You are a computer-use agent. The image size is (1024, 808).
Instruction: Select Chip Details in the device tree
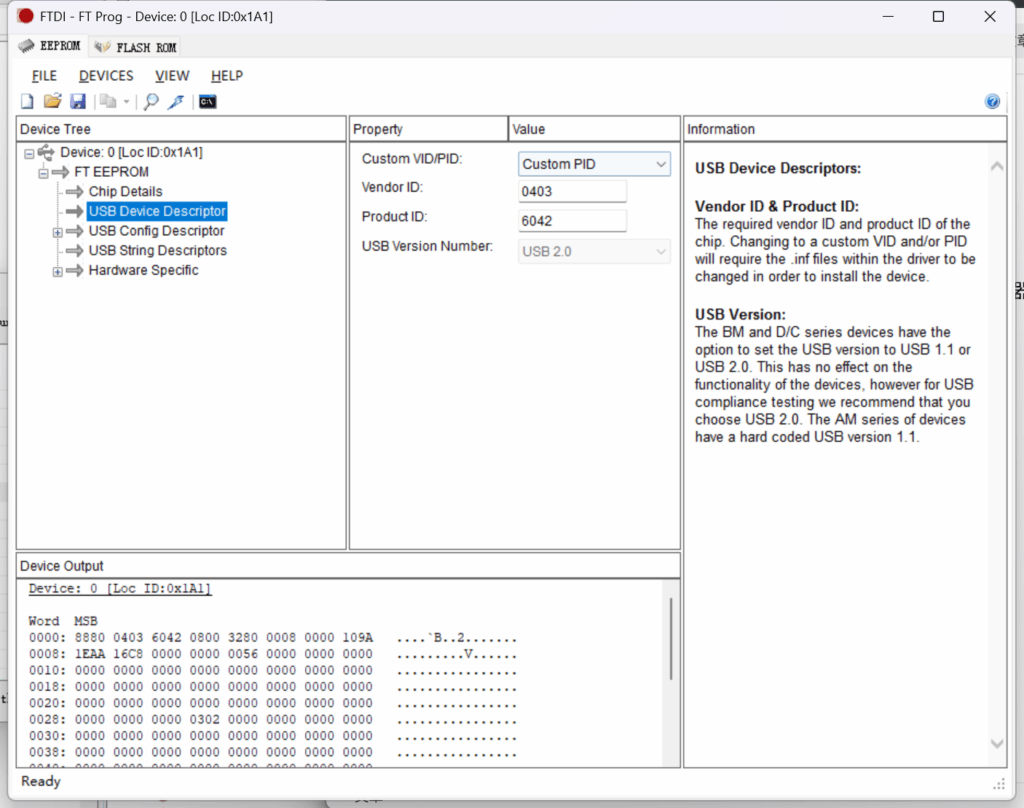point(125,191)
